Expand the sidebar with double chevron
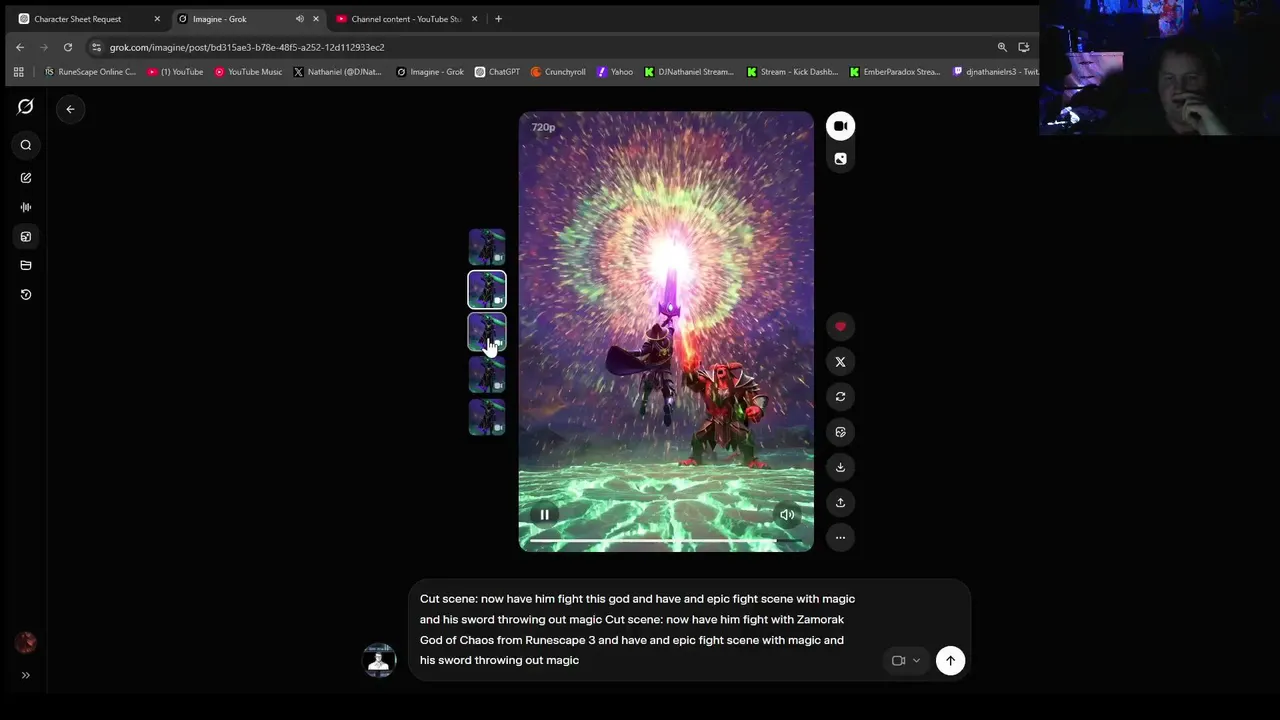 (26, 676)
